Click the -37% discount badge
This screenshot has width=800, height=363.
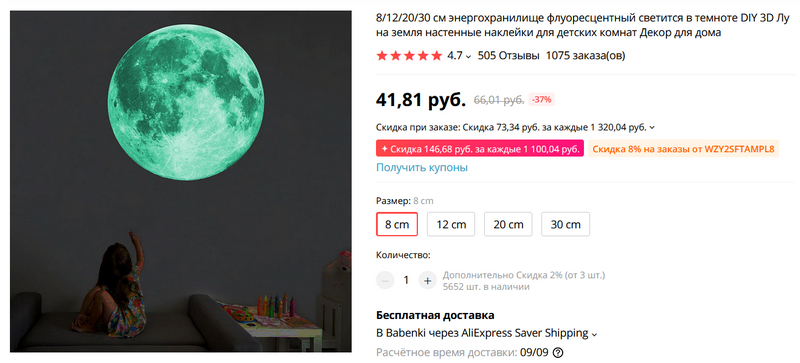click(x=541, y=100)
